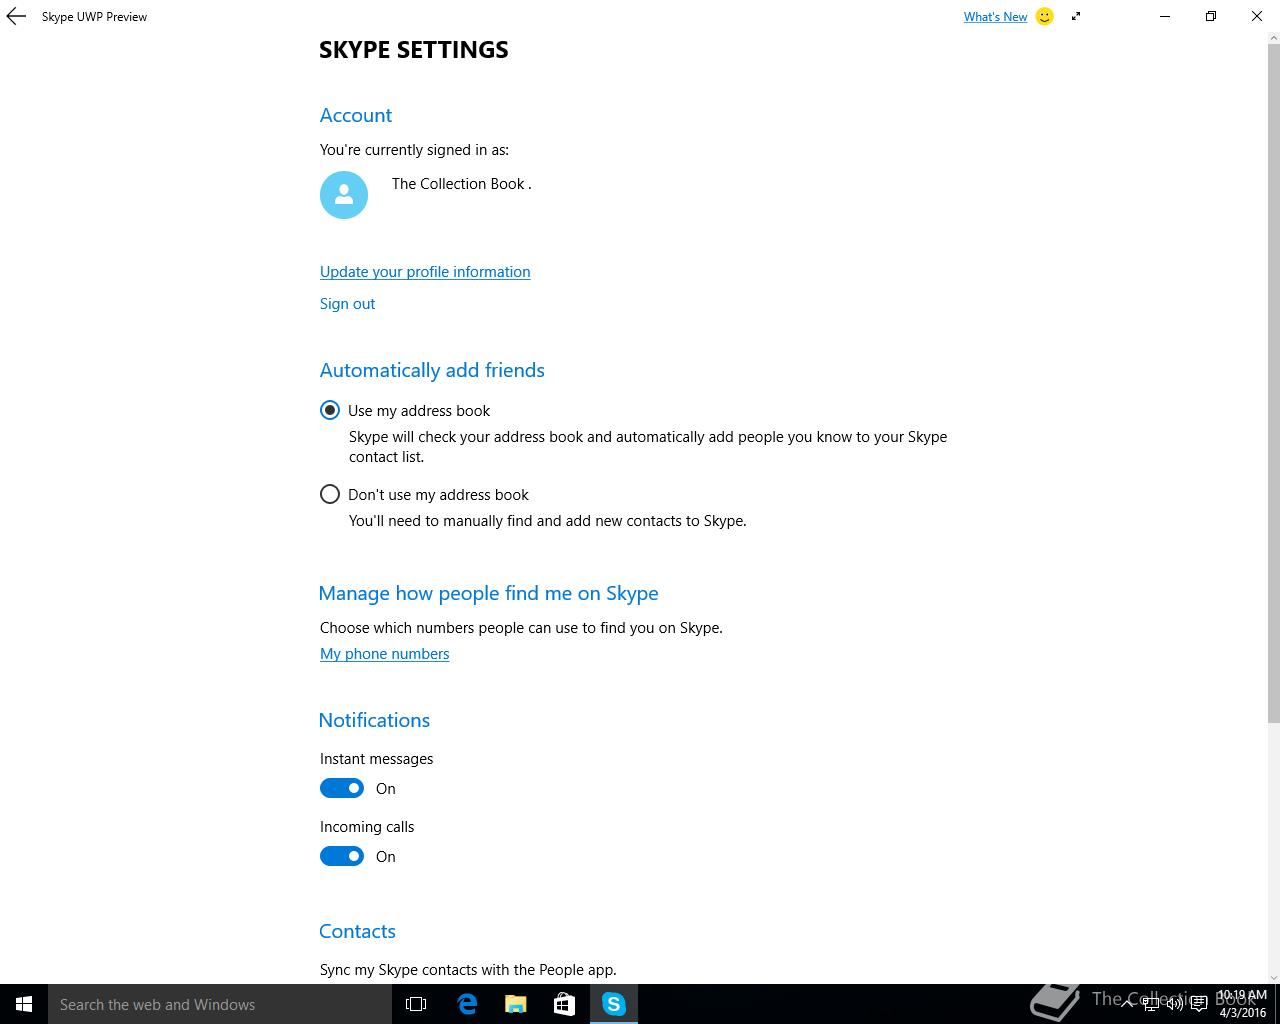Click the account name The Collection Book
This screenshot has width=1280, height=1024.
click(461, 184)
